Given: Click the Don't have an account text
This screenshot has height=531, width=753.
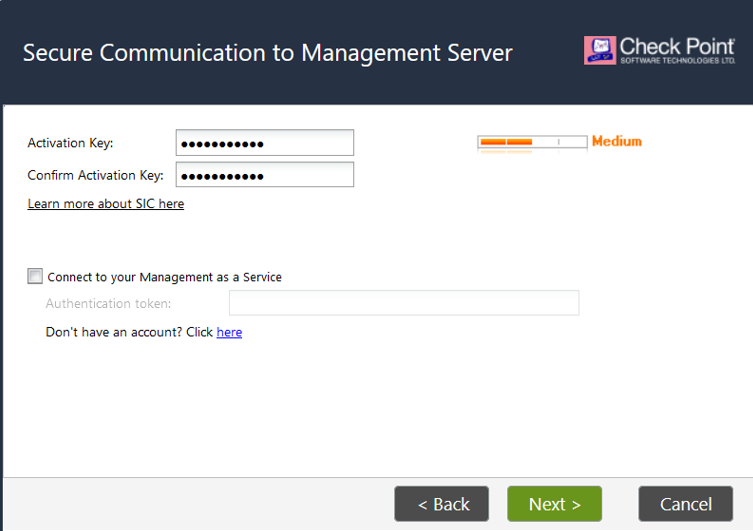Looking at the screenshot, I should [x=129, y=332].
